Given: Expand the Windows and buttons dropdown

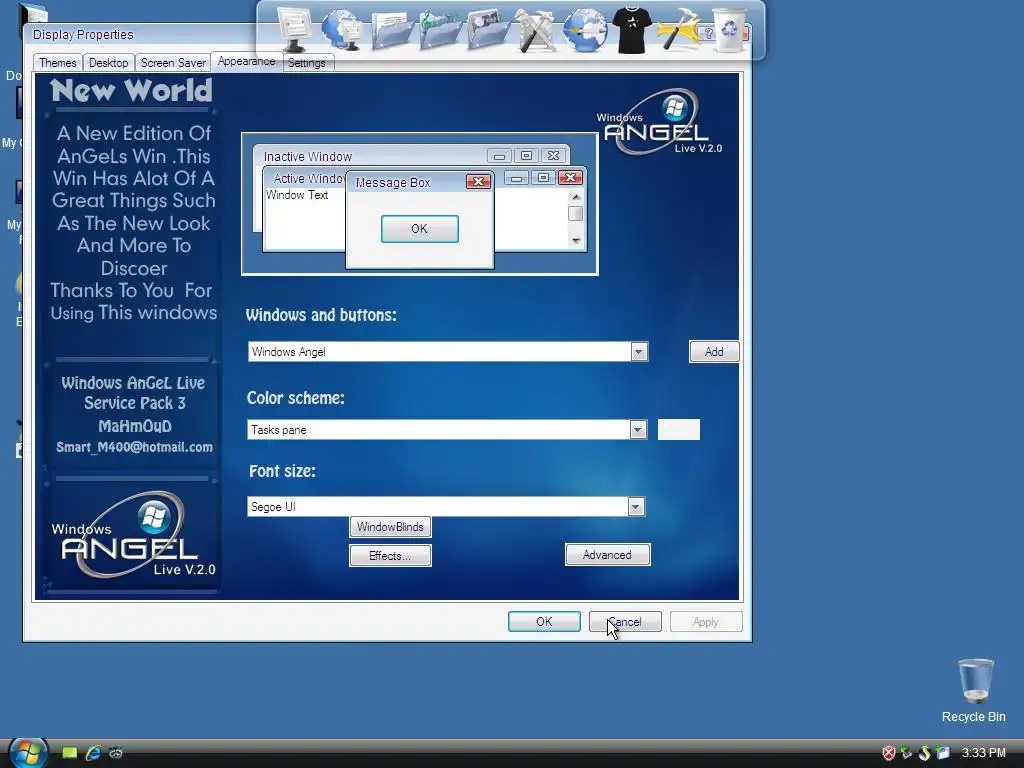Looking at the screenshot, I should [x=639, y=352].
